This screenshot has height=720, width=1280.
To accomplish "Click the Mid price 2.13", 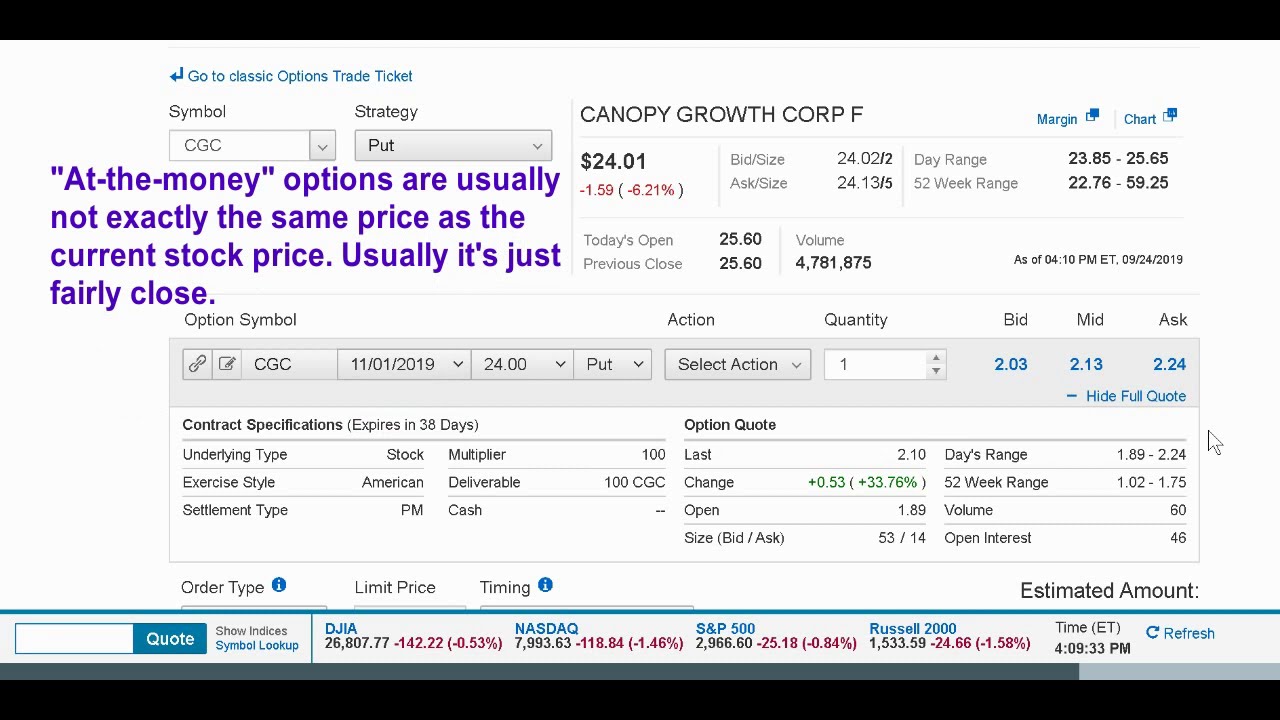I will [x=1086, y=364].
